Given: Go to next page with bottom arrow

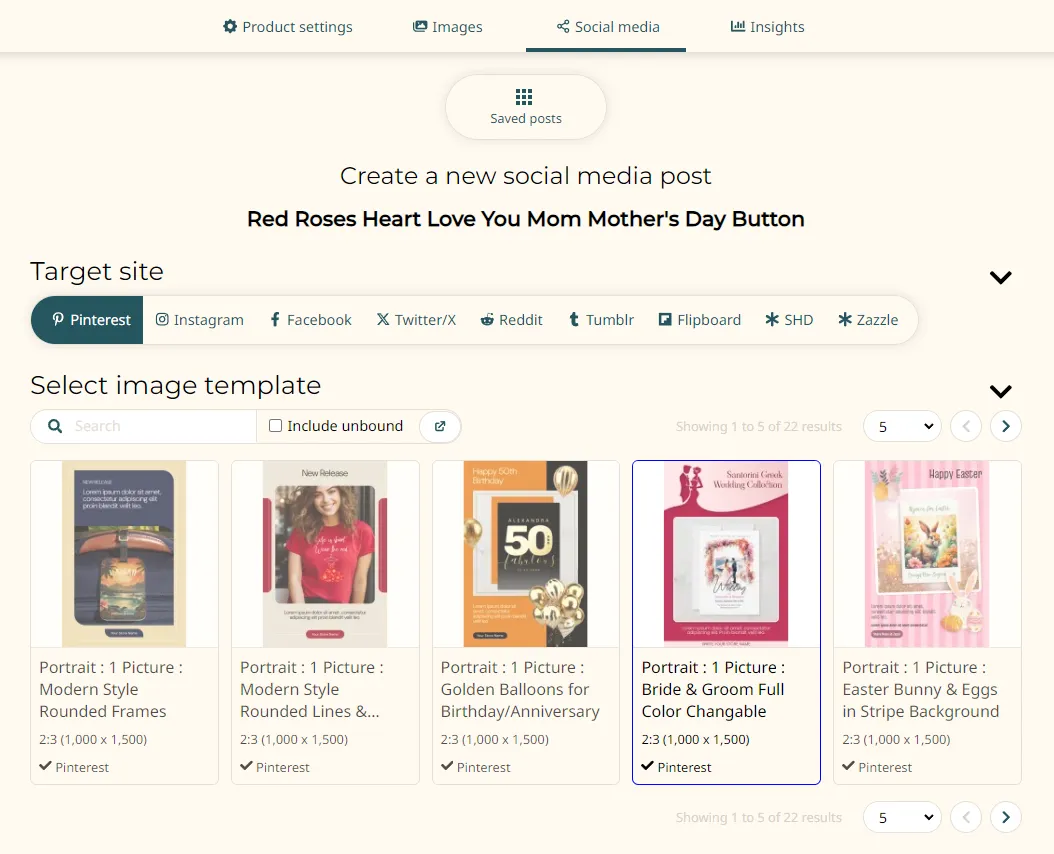Looking at the screenshot, I should tap(1006, 817).
